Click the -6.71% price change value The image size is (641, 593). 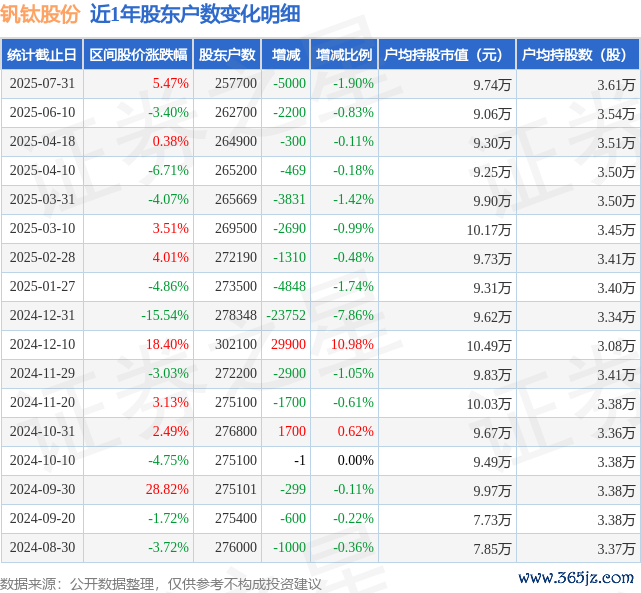pos(168,170)
